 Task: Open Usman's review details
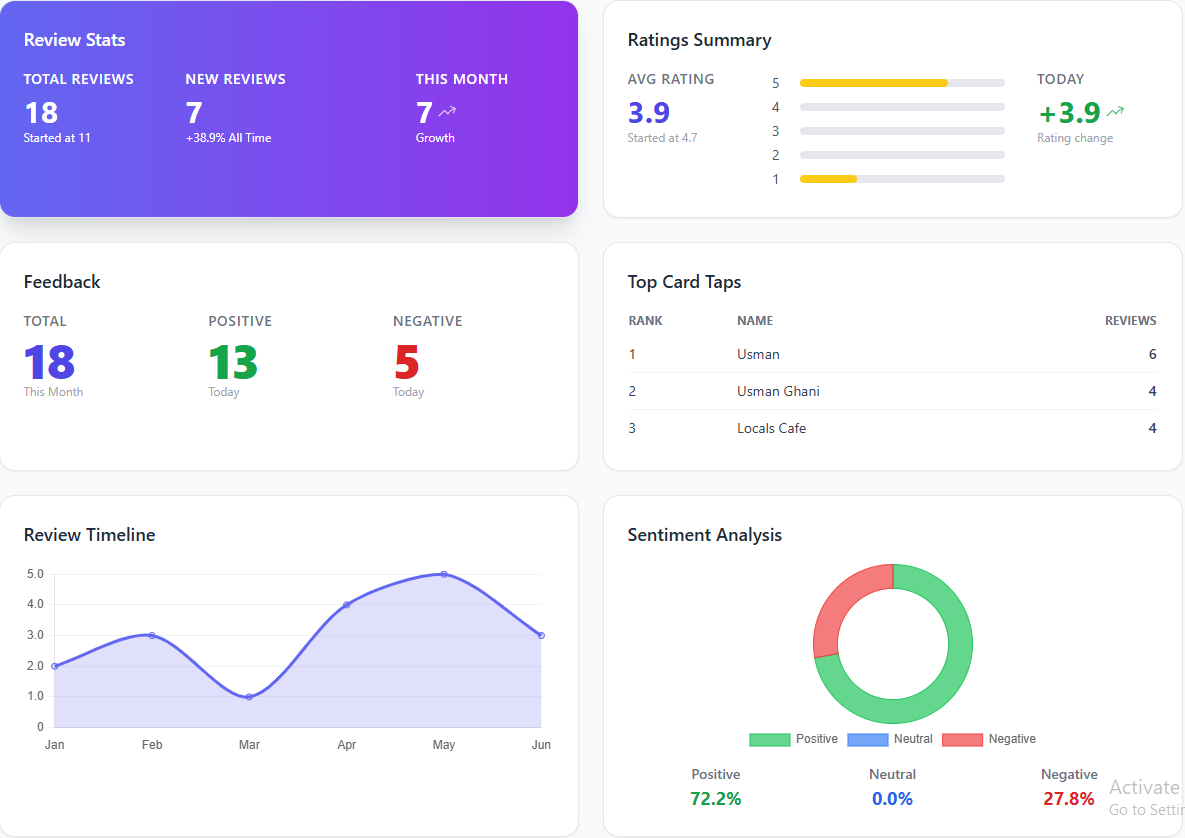(758, 355)
